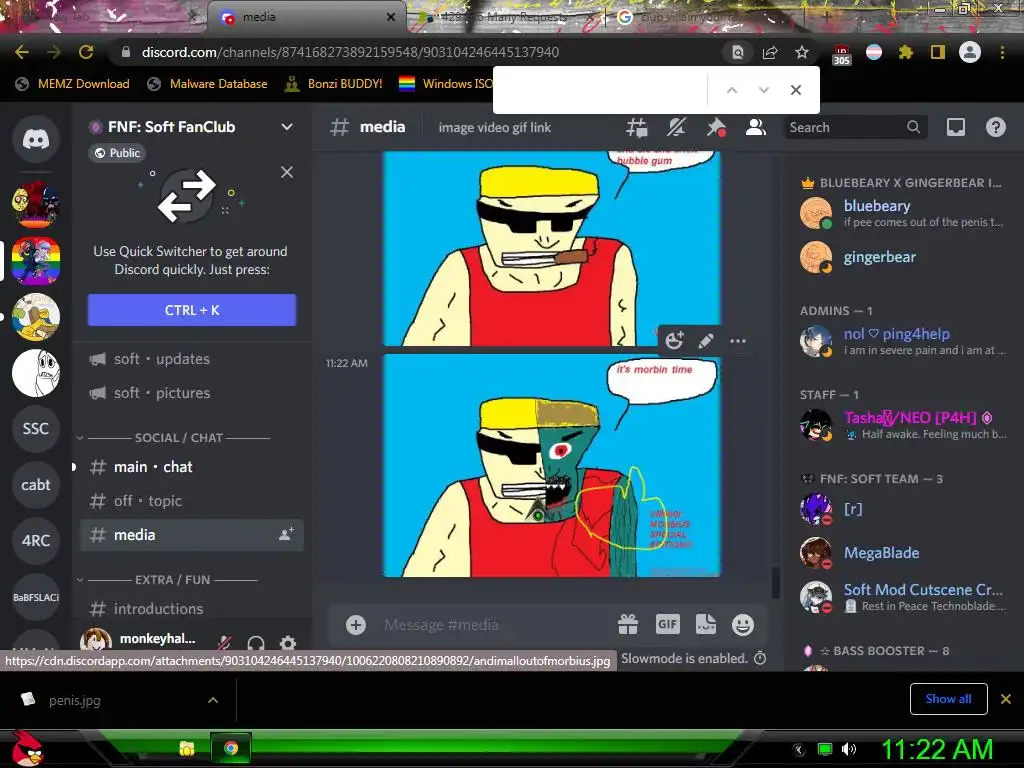Open the Bonzi BUDDY! bookmark

click(x=334, y=84)
